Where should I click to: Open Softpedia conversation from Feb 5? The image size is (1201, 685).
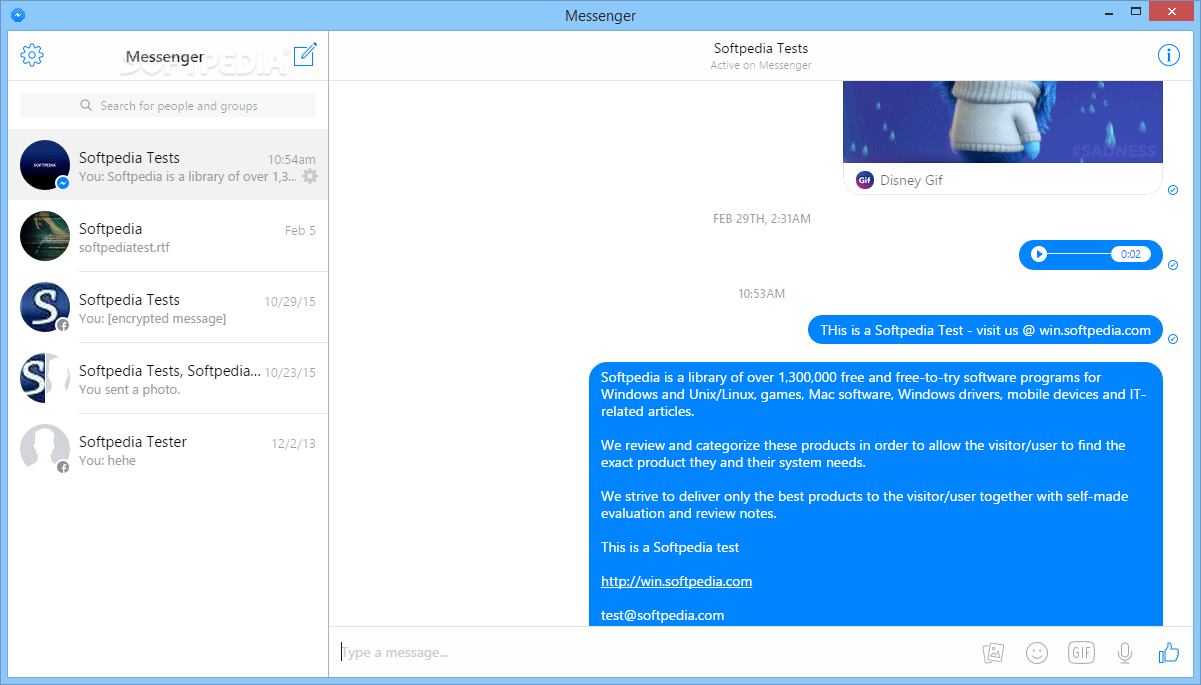click(168, 236)
